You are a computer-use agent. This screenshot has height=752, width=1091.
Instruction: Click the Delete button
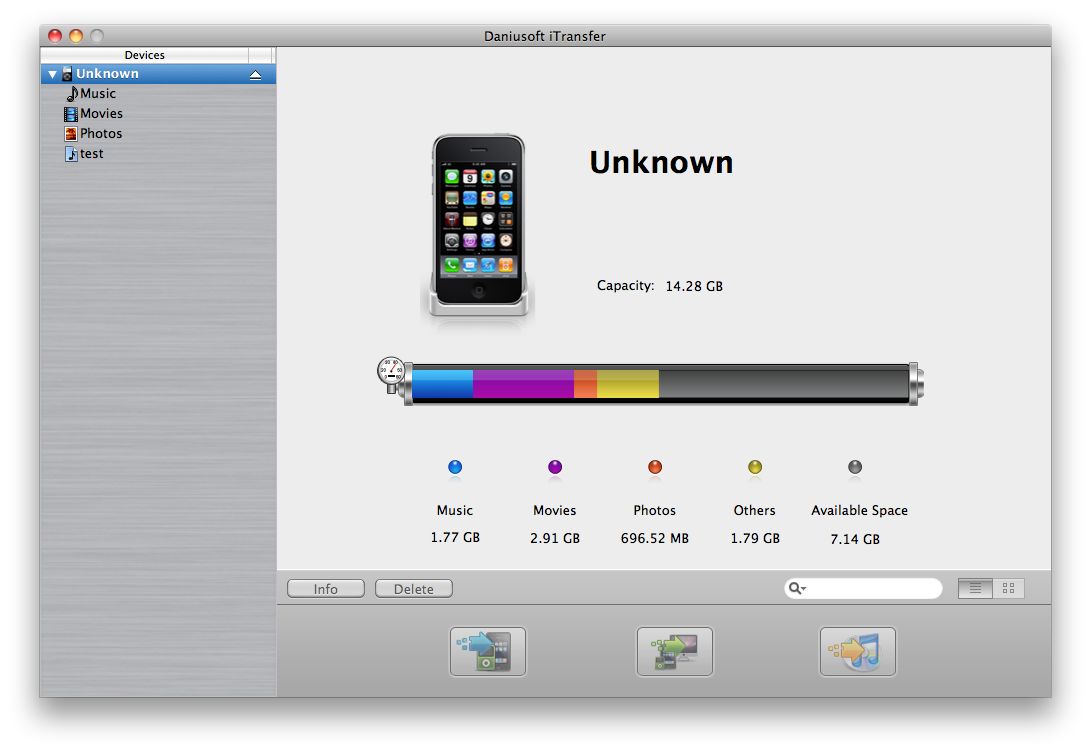(x=413, y=589)
